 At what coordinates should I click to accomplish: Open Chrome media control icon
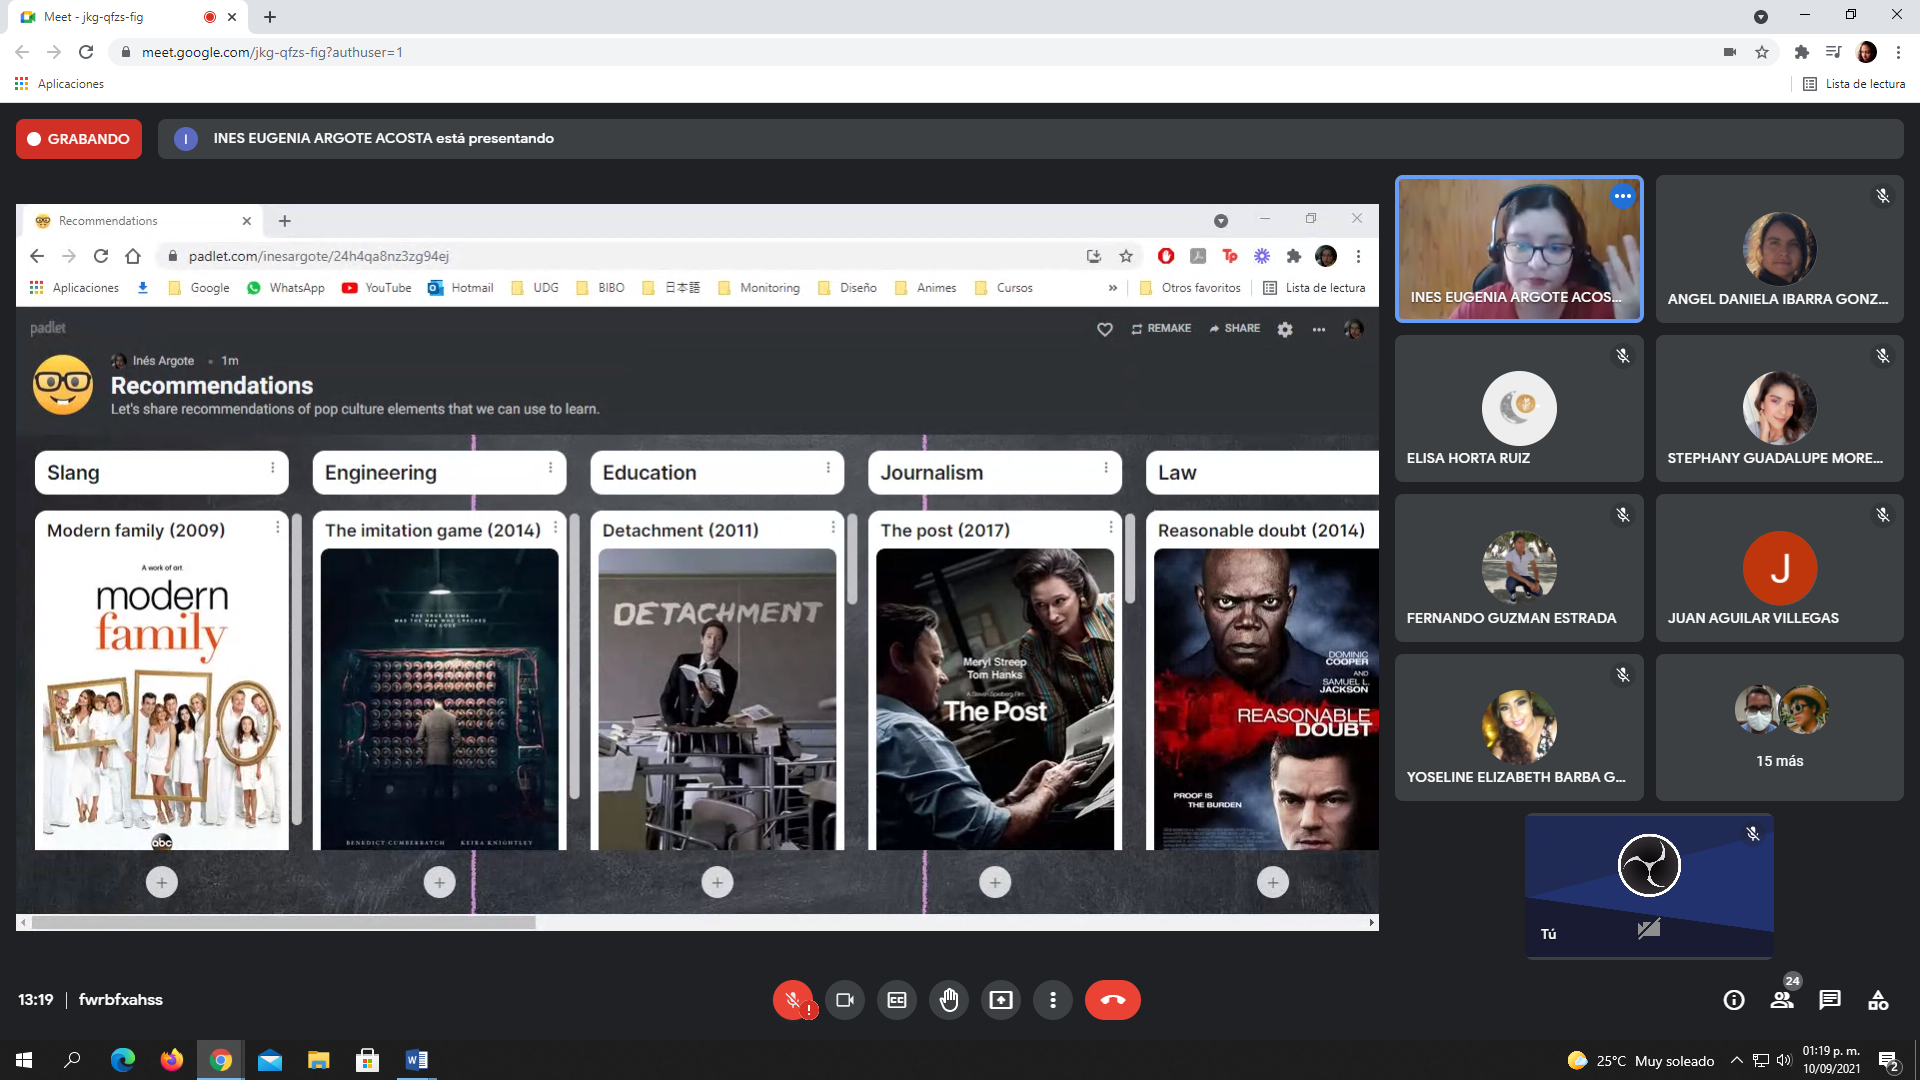tap(1834, 52)
